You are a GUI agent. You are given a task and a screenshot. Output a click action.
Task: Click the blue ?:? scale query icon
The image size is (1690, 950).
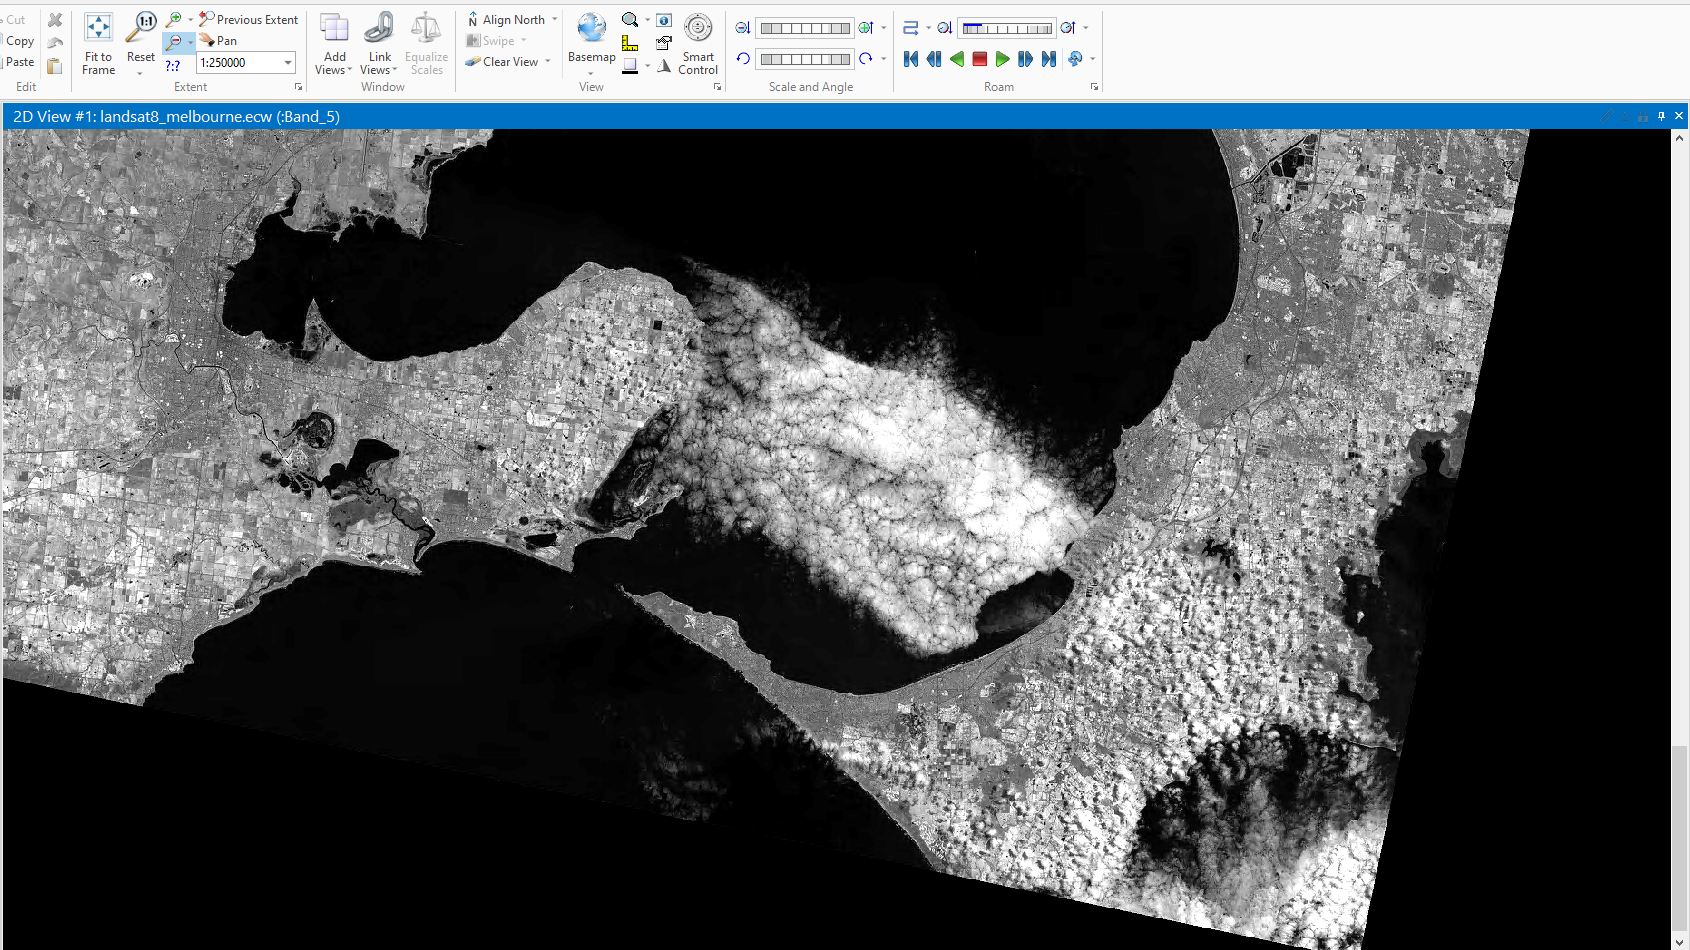(173, 65)
